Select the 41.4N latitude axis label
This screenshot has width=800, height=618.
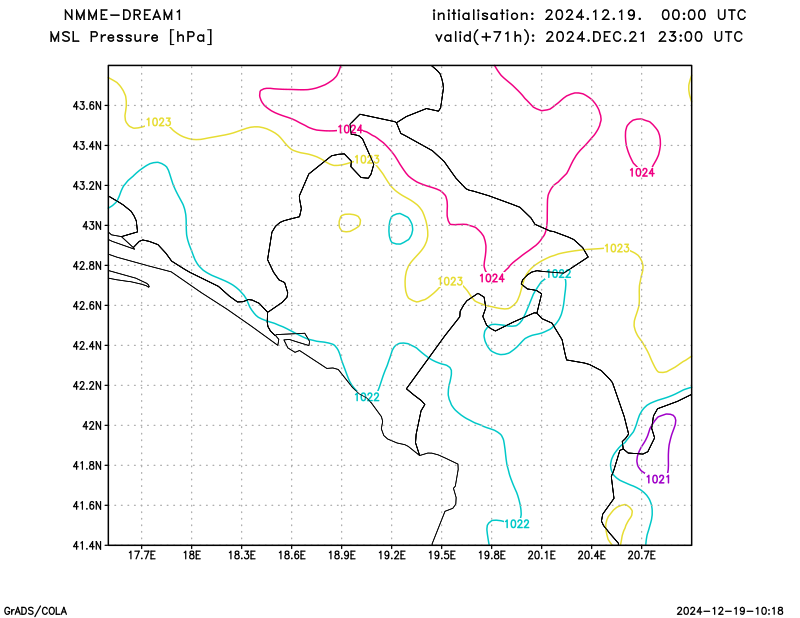87,545
